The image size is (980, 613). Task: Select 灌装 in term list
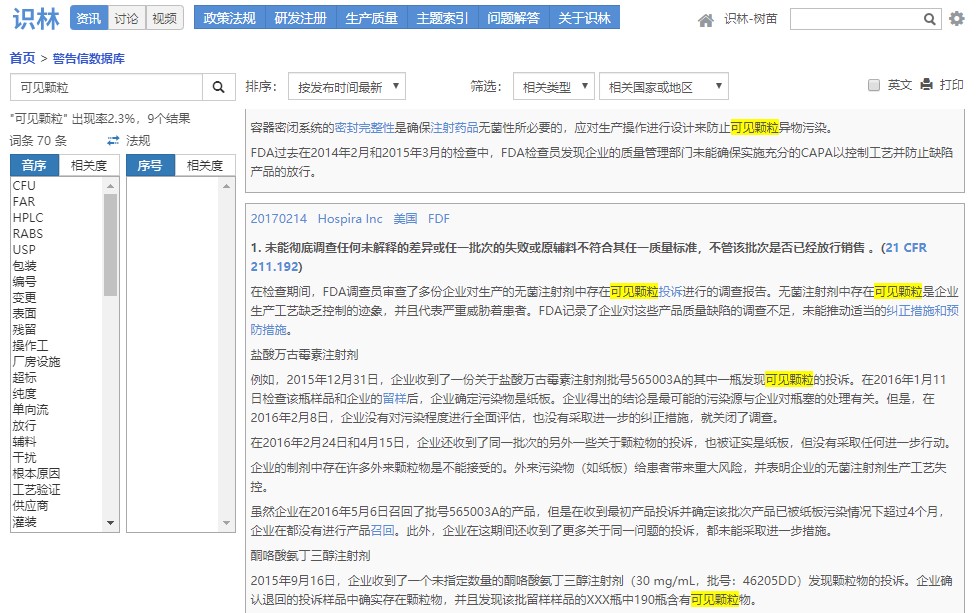24,521
